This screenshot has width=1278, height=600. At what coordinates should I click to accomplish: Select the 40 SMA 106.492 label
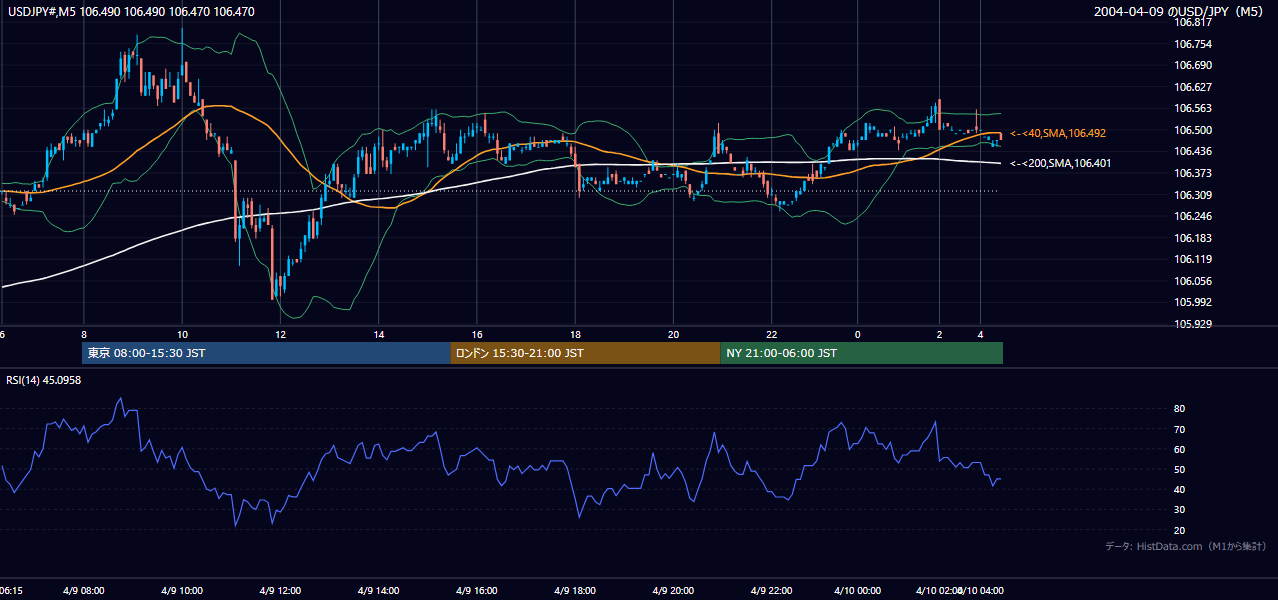coord(1058,133)
